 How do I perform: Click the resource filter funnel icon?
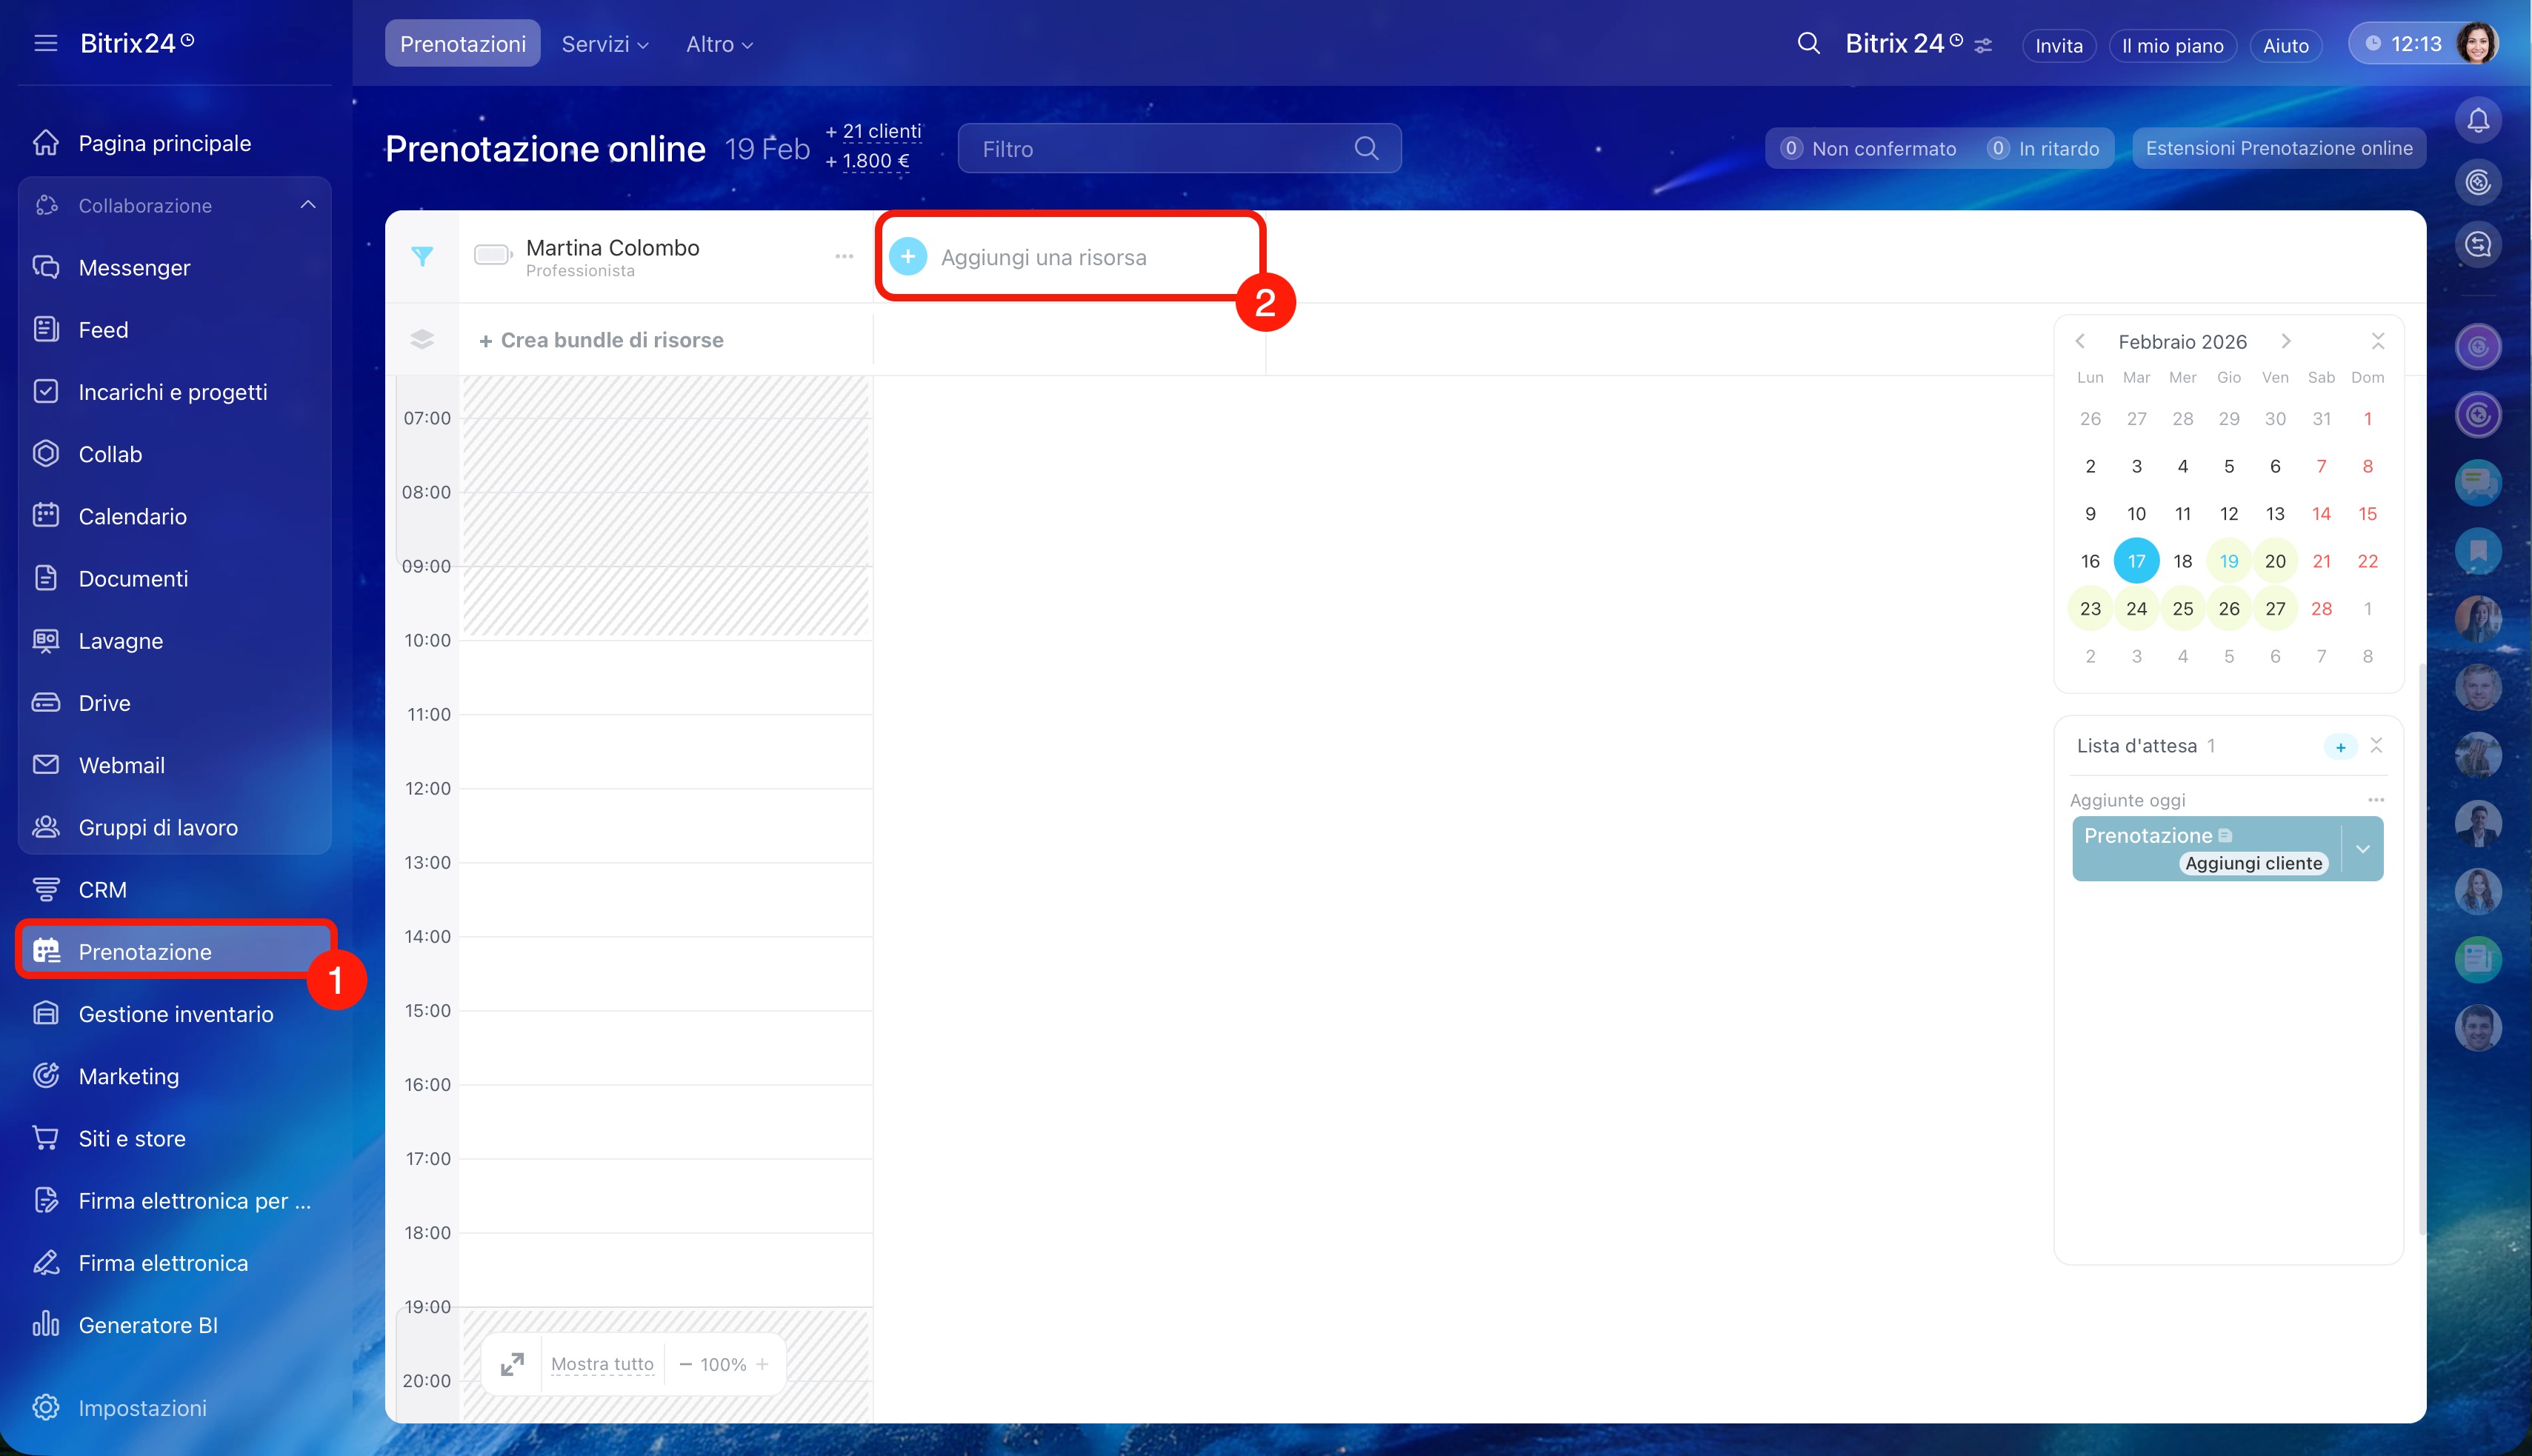(x=422, y=257)
